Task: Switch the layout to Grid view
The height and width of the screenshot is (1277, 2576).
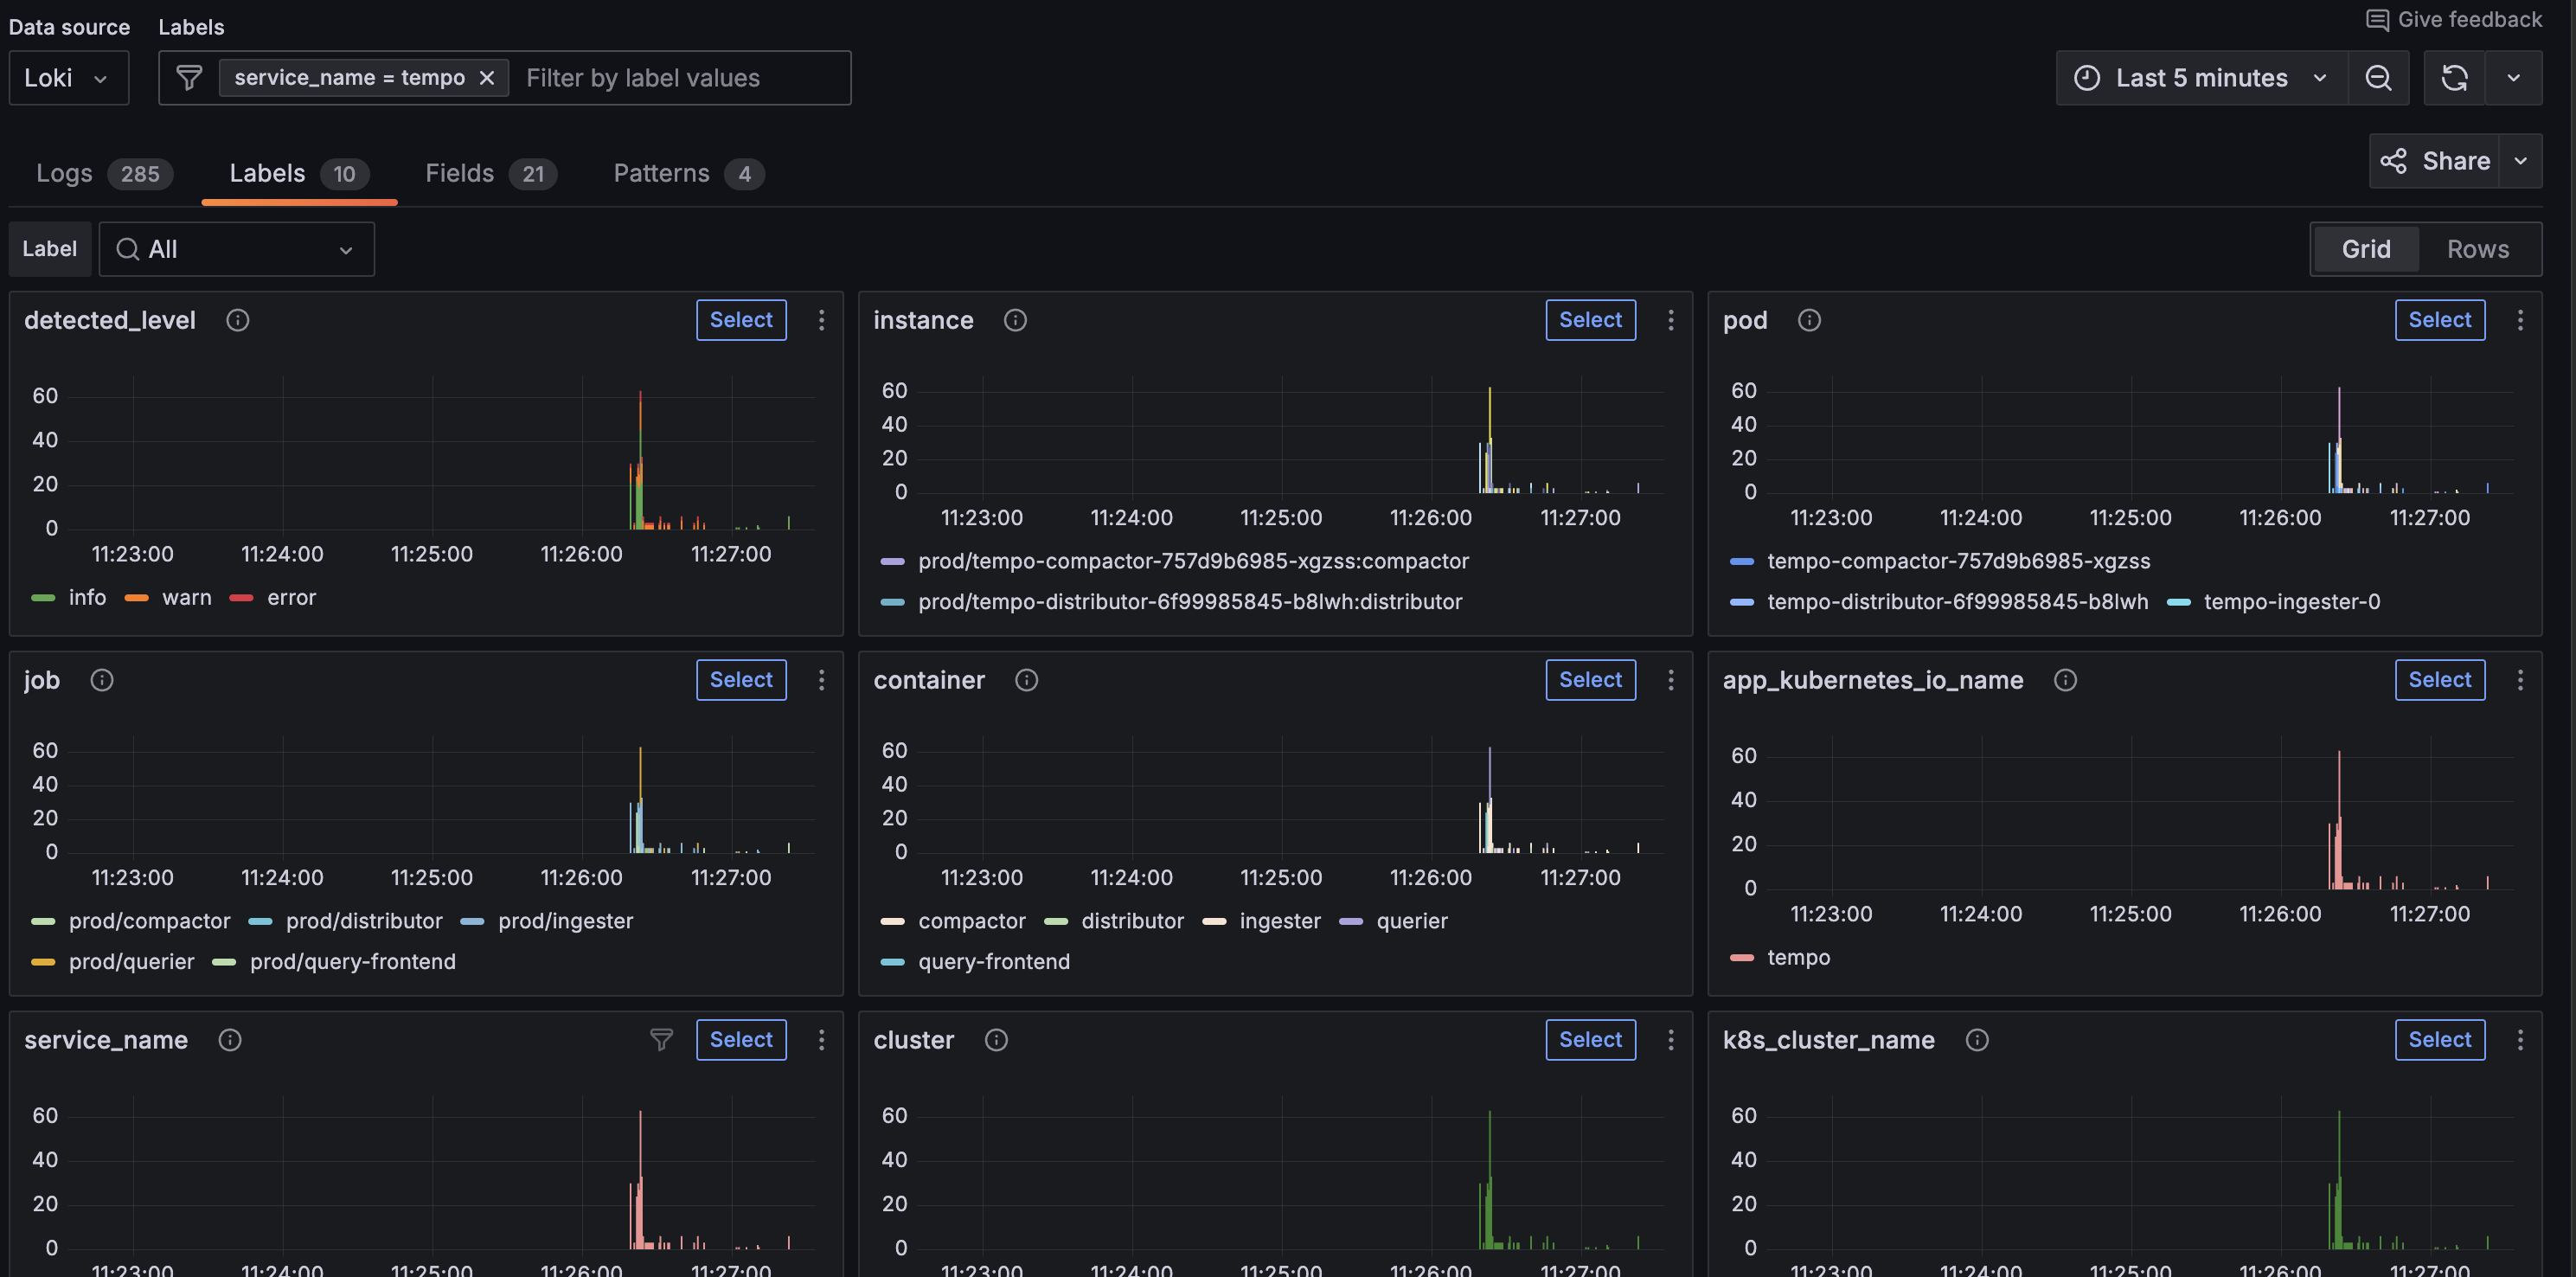Action: (2365, 249)
